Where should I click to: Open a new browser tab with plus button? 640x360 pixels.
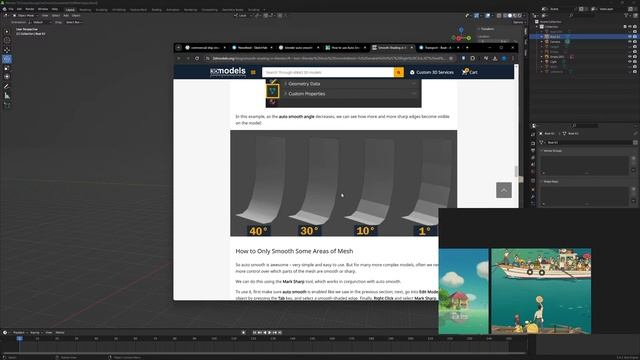coord(467,48)
